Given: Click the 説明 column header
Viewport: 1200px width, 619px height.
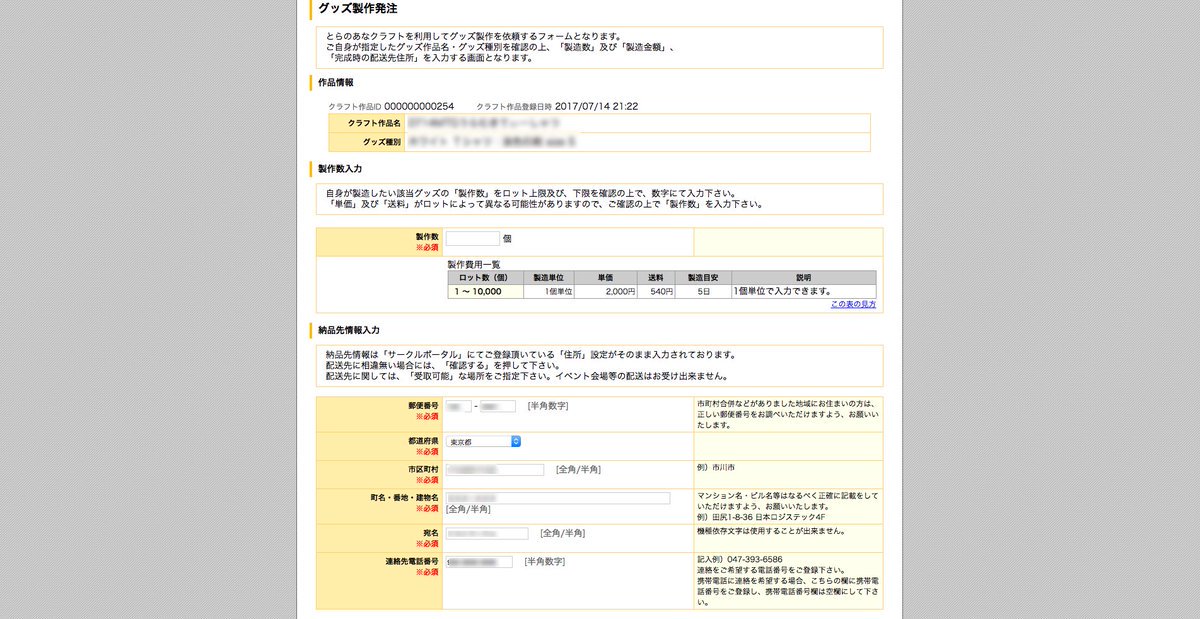Looking at the screenshot, I should 804,277.
